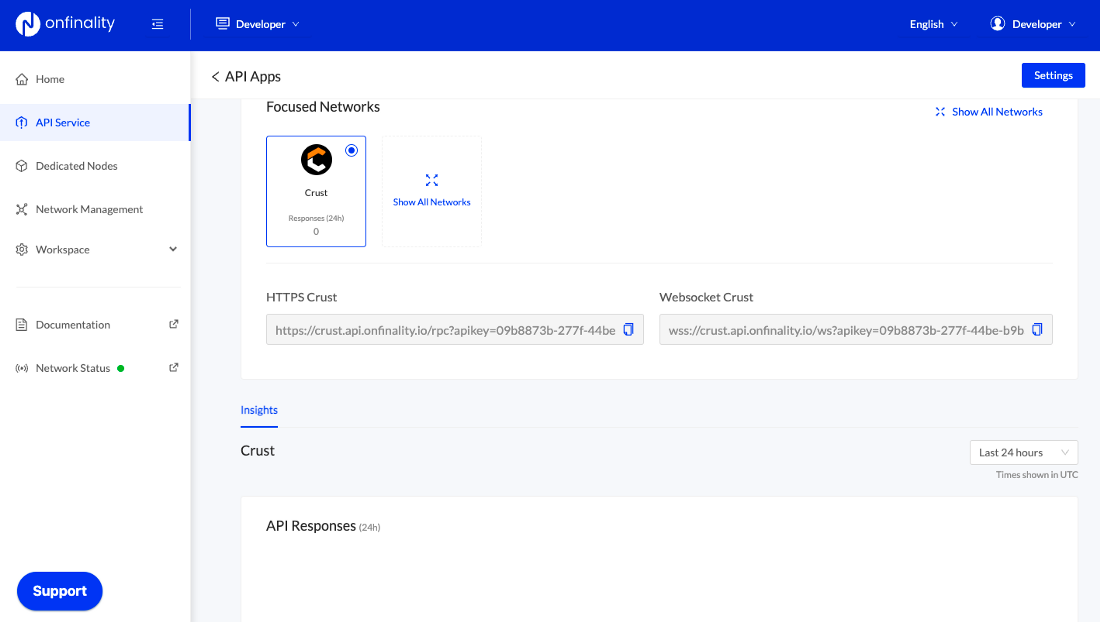Click the Focused Networks heading
Screen dimensions: 1100x622
click(323, 107)
